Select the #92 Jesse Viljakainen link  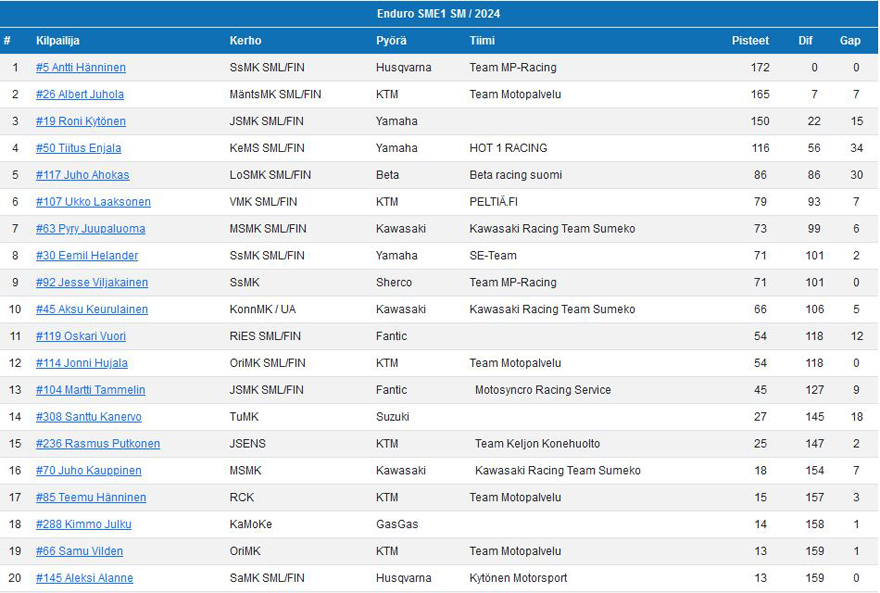(92, 282)
